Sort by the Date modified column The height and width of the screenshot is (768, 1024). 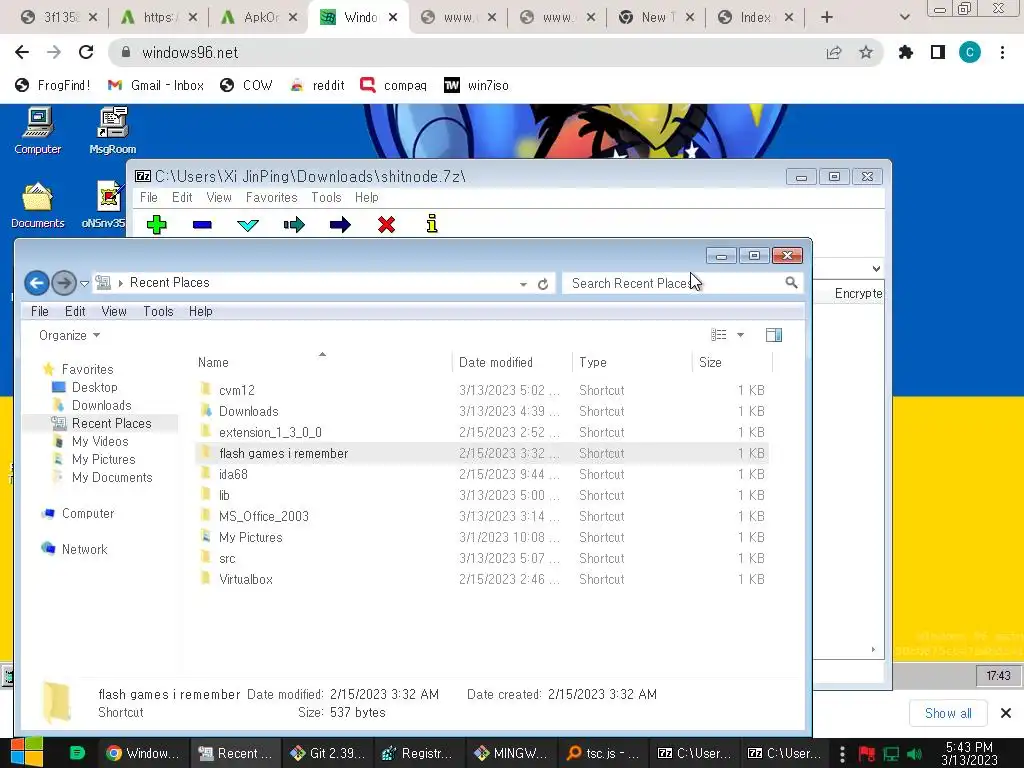click(496, 362)
